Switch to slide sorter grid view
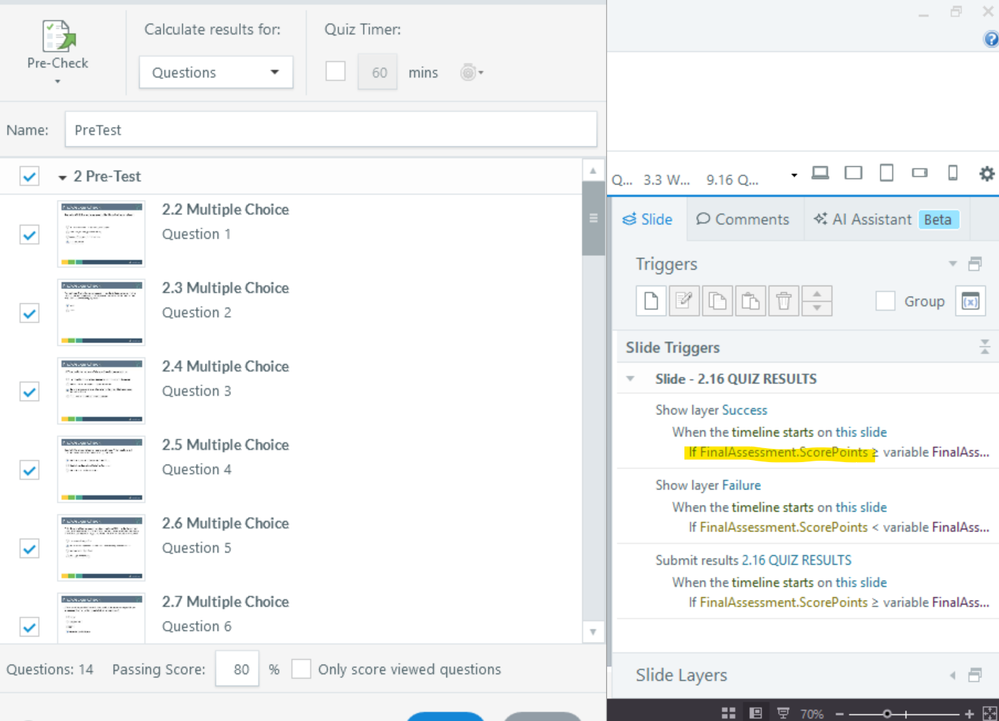 pyautogui.click(x=728, y=713)
